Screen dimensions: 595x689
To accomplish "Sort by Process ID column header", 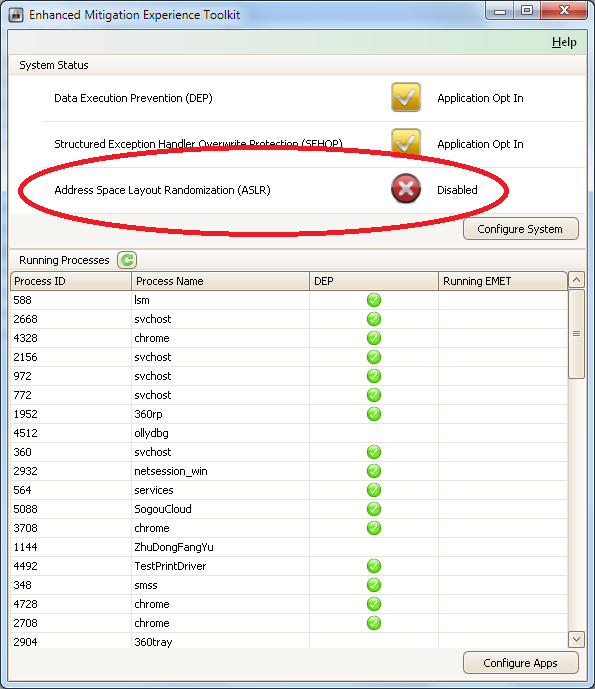I will (71, 281).
